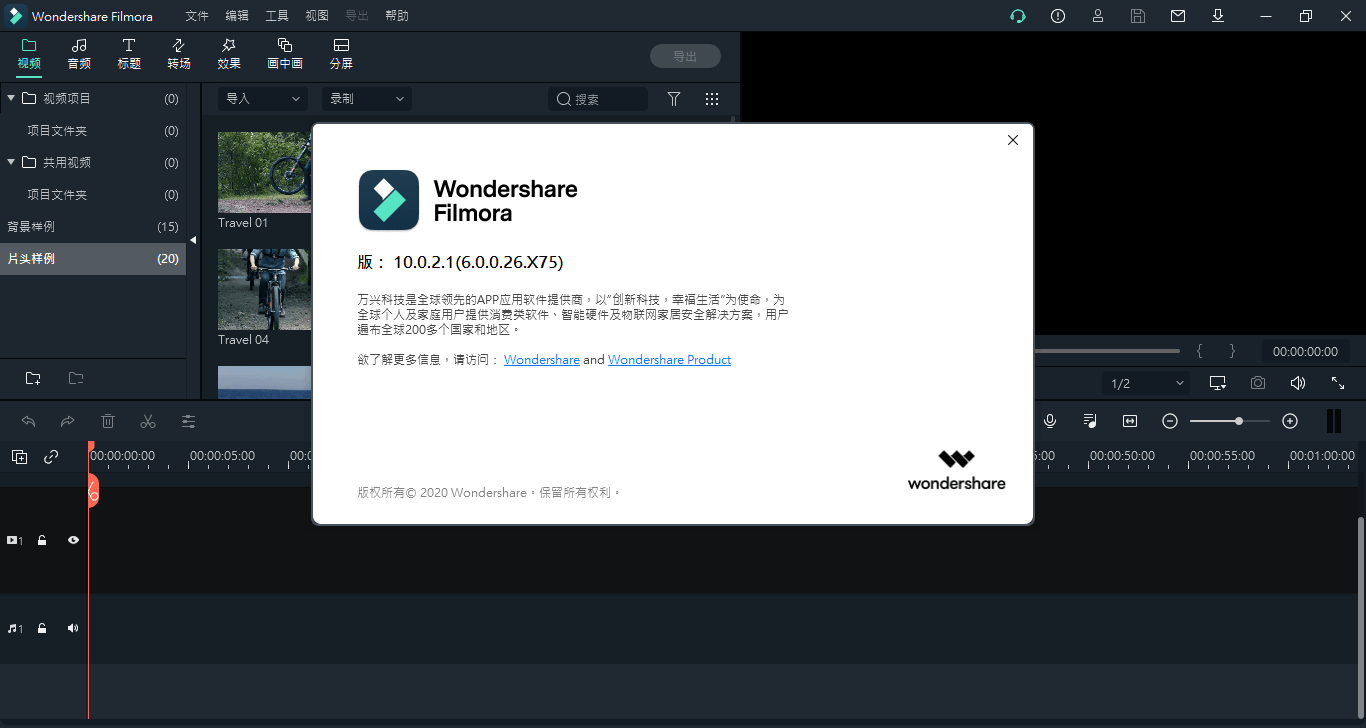This screenshot has width=1366, height=728.
Task: Zoom out timeline with minus icon
Action: [x=1170, y=421]
